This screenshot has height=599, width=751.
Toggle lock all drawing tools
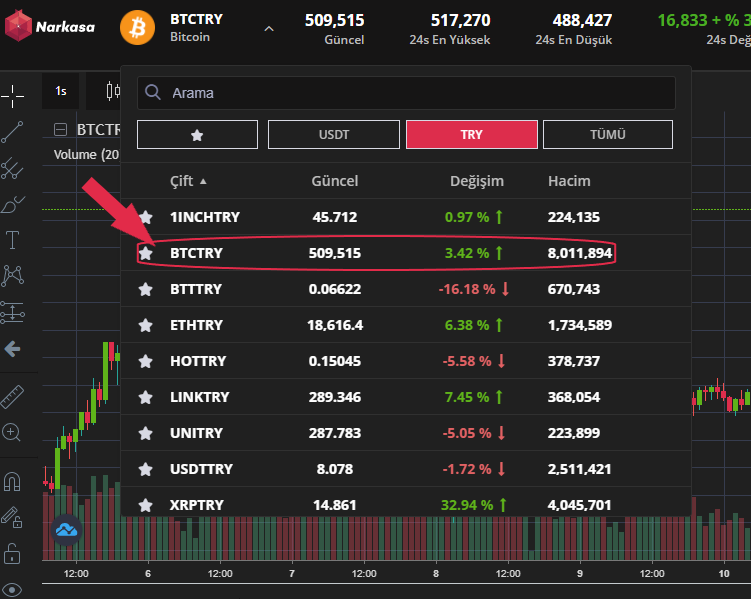pyautogui.click(x=12, y=554)
